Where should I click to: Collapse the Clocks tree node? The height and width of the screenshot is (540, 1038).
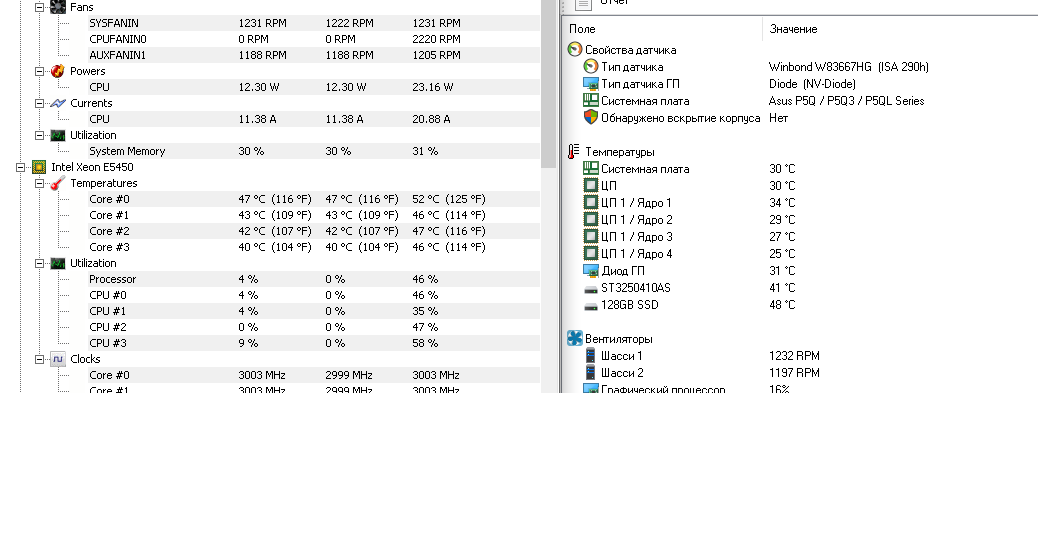pos(39,359)
